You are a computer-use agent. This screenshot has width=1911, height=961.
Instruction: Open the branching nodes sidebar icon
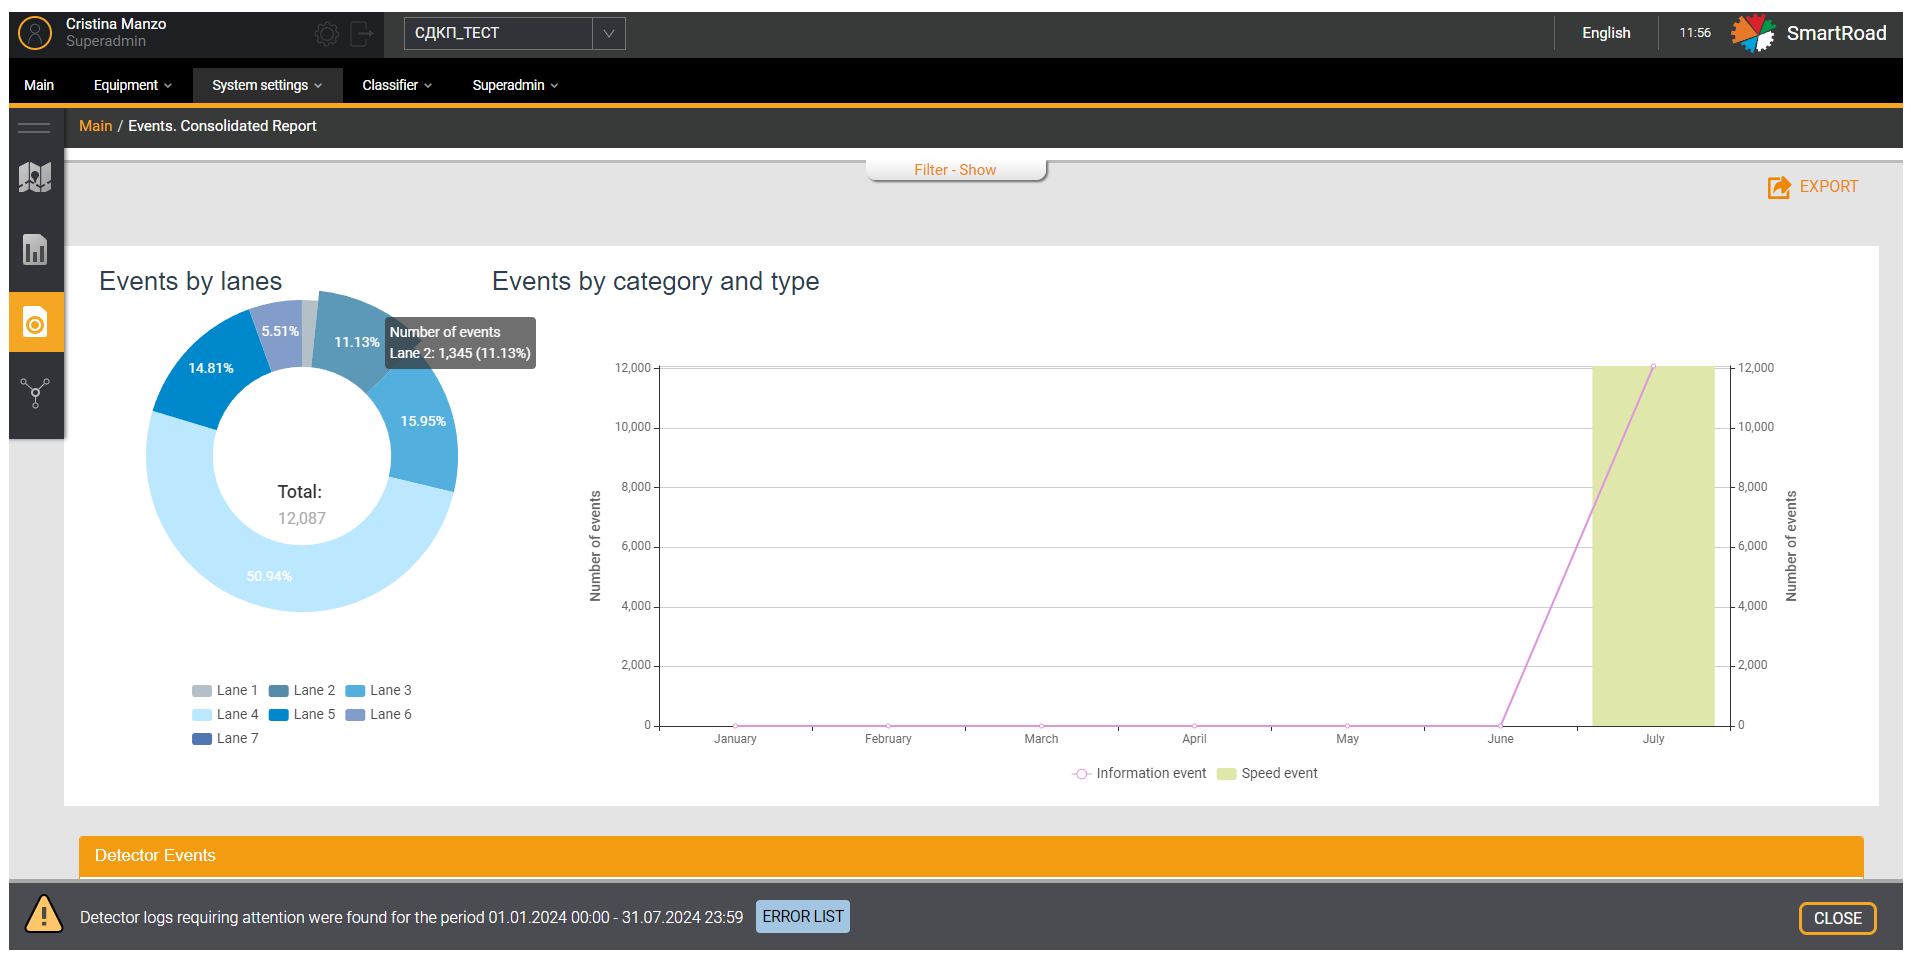(35, 393)
